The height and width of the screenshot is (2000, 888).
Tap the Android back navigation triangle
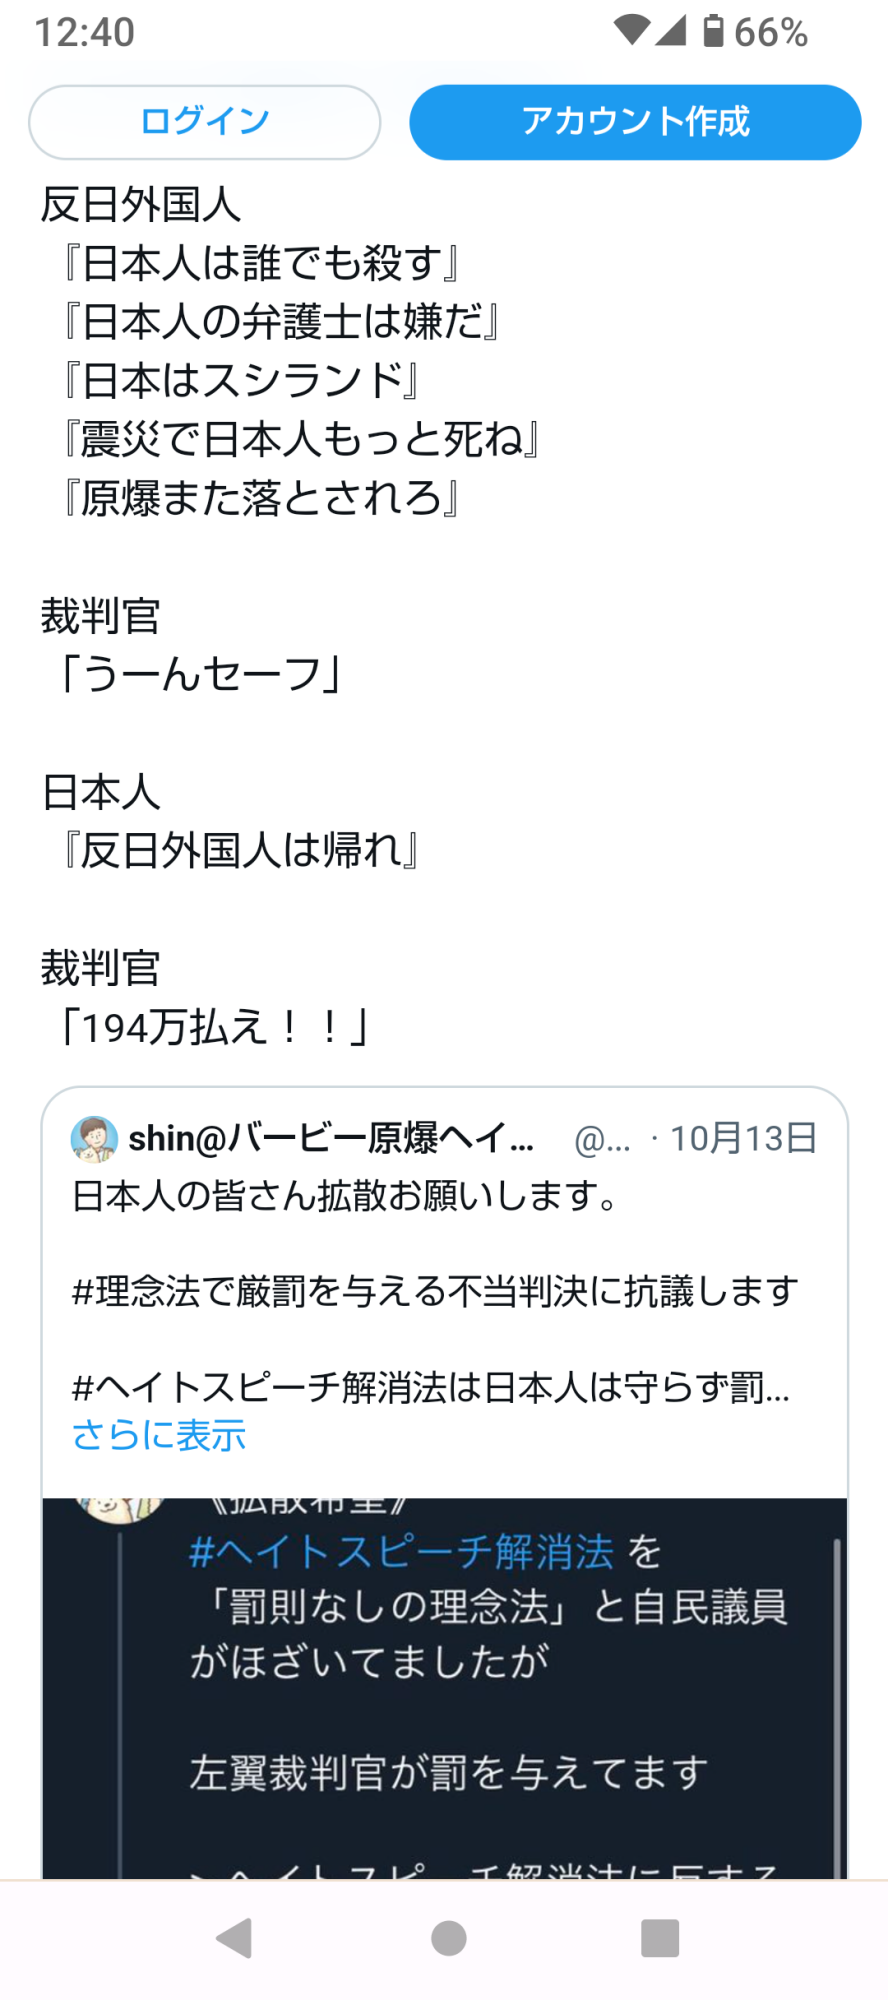pyautogui.click(x=235, y=1938)
